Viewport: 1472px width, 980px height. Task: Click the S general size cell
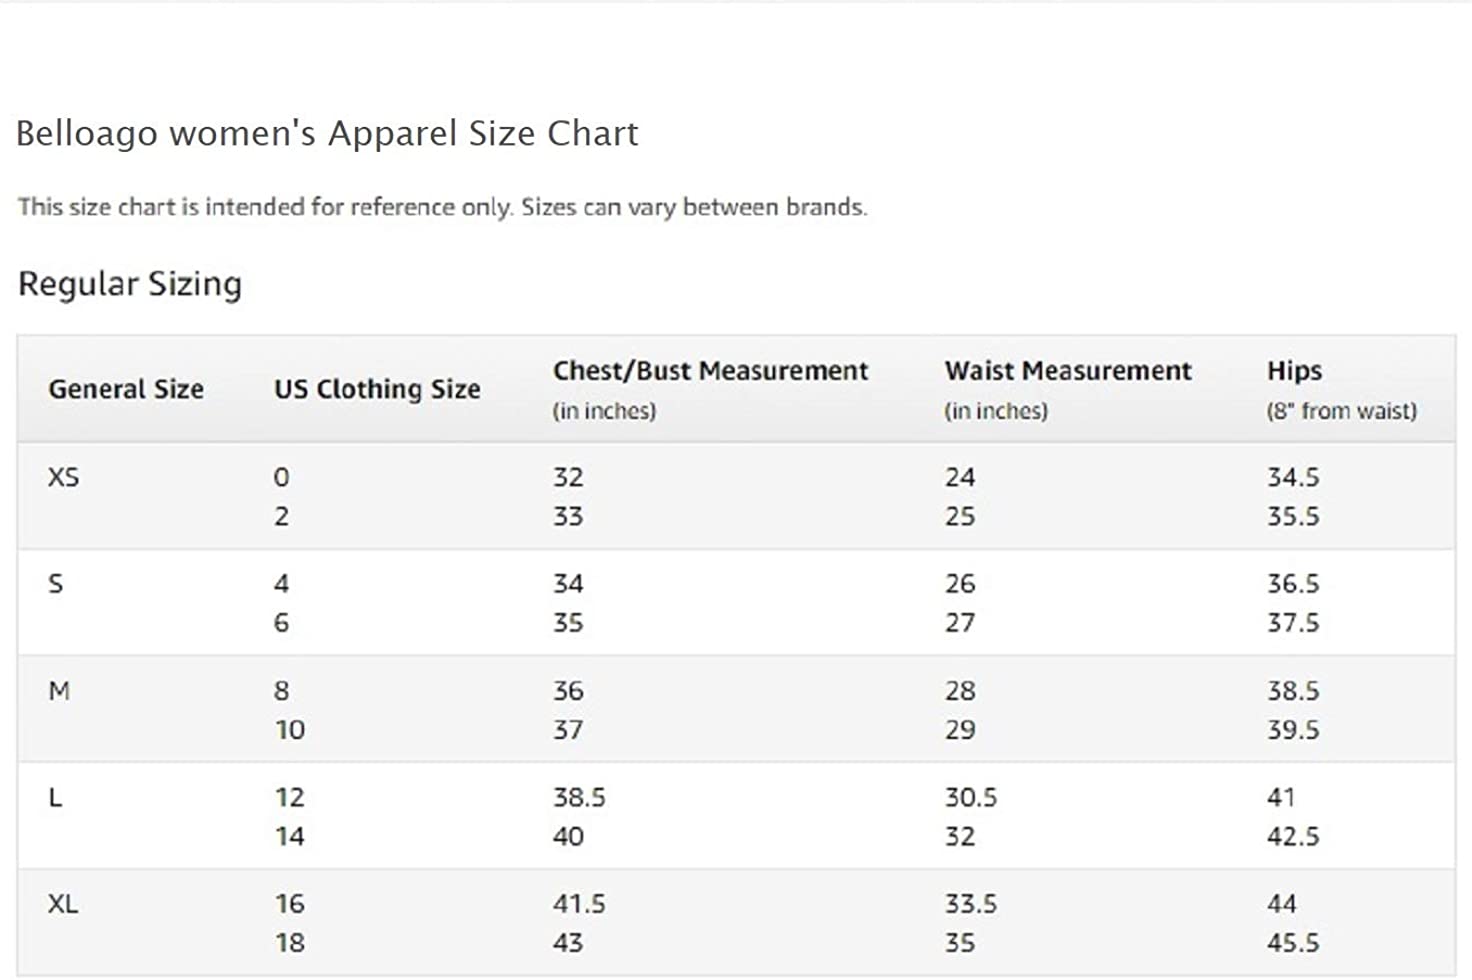(x=56, y=584)
